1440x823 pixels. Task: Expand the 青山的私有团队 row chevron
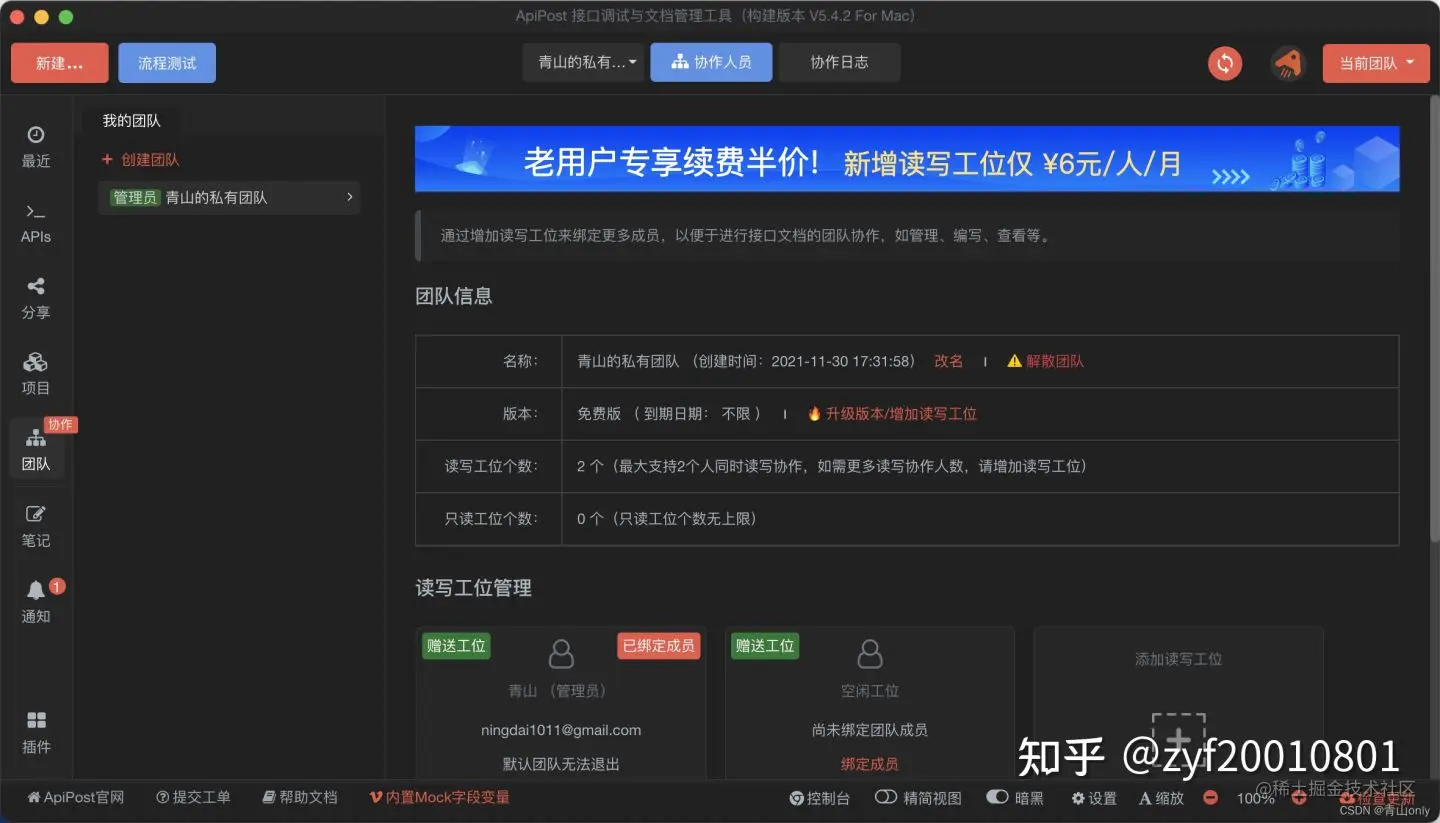pos(349,197)
